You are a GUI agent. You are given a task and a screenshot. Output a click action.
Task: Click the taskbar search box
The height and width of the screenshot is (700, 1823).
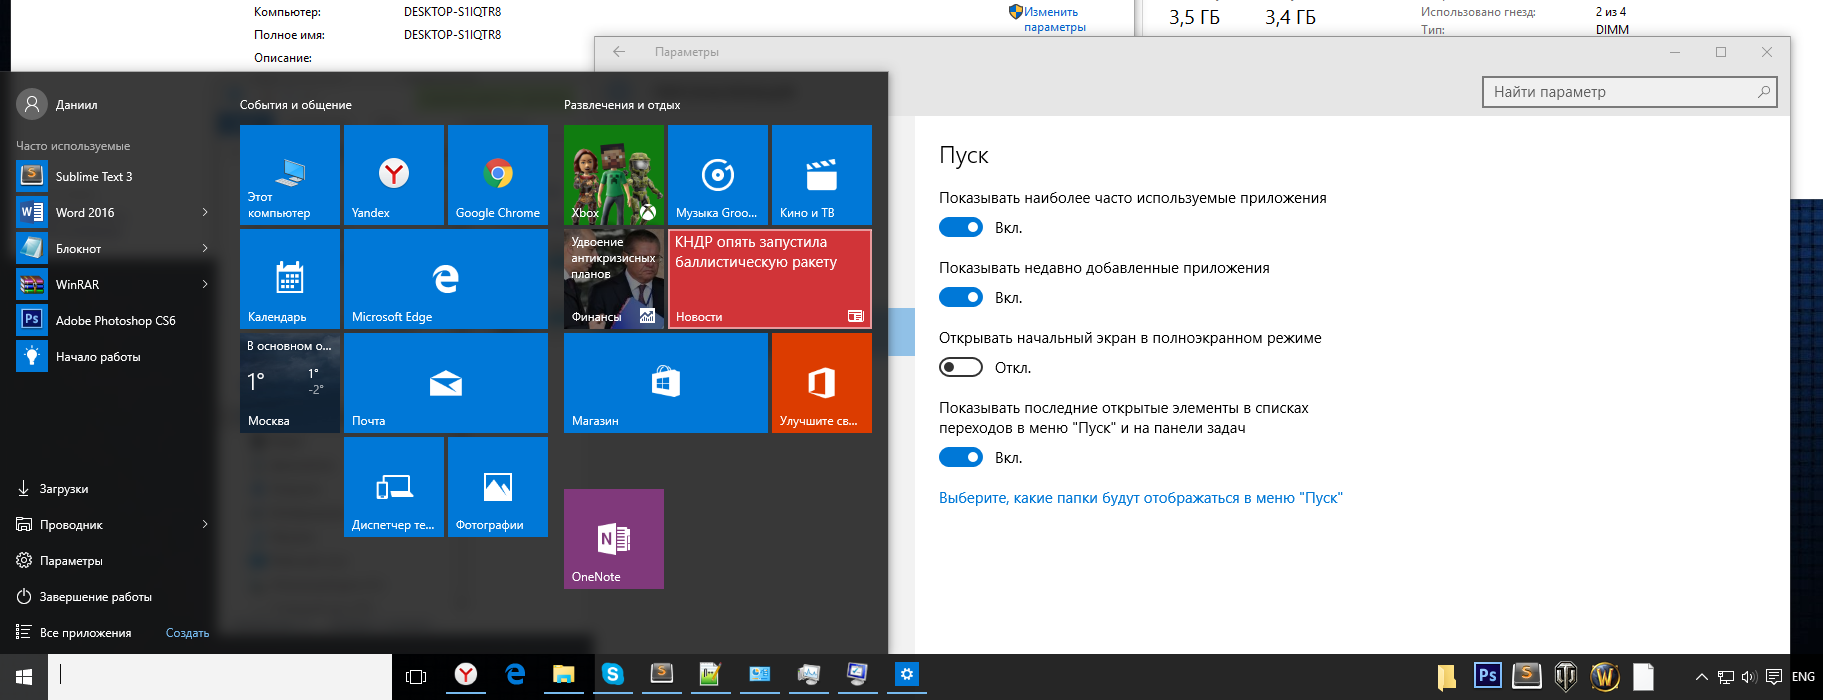tap(220, 677)
